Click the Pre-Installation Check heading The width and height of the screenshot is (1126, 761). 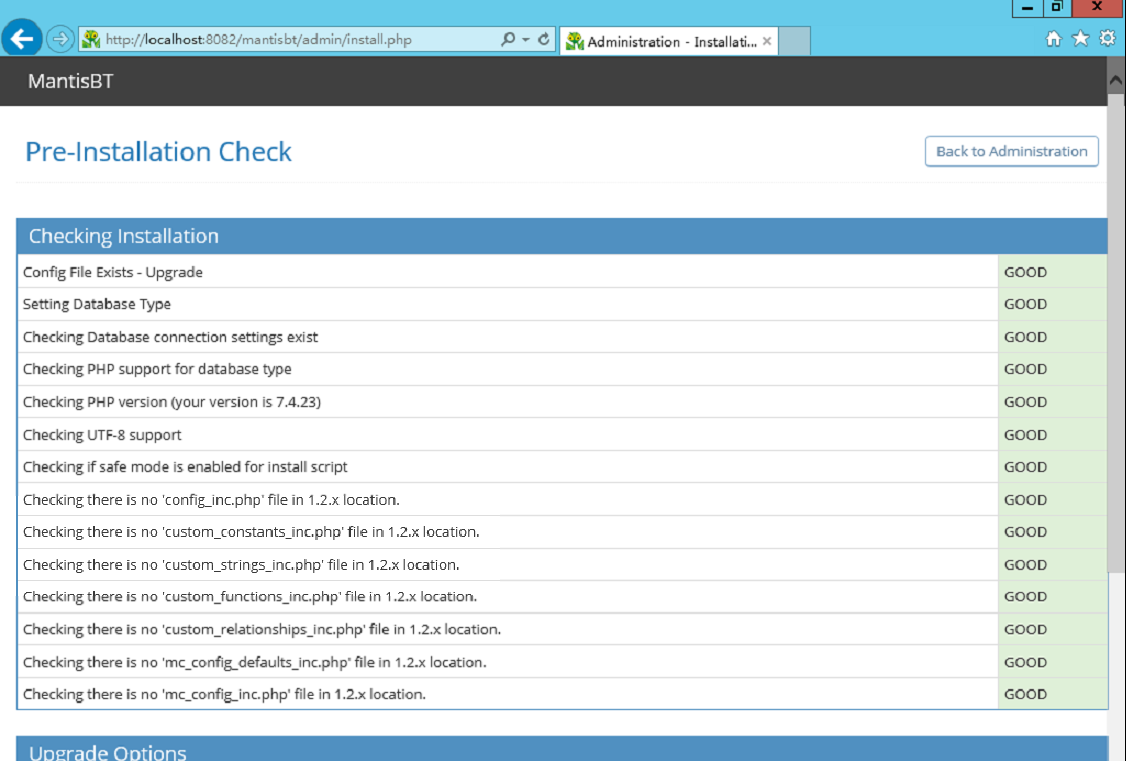point(159,151)
